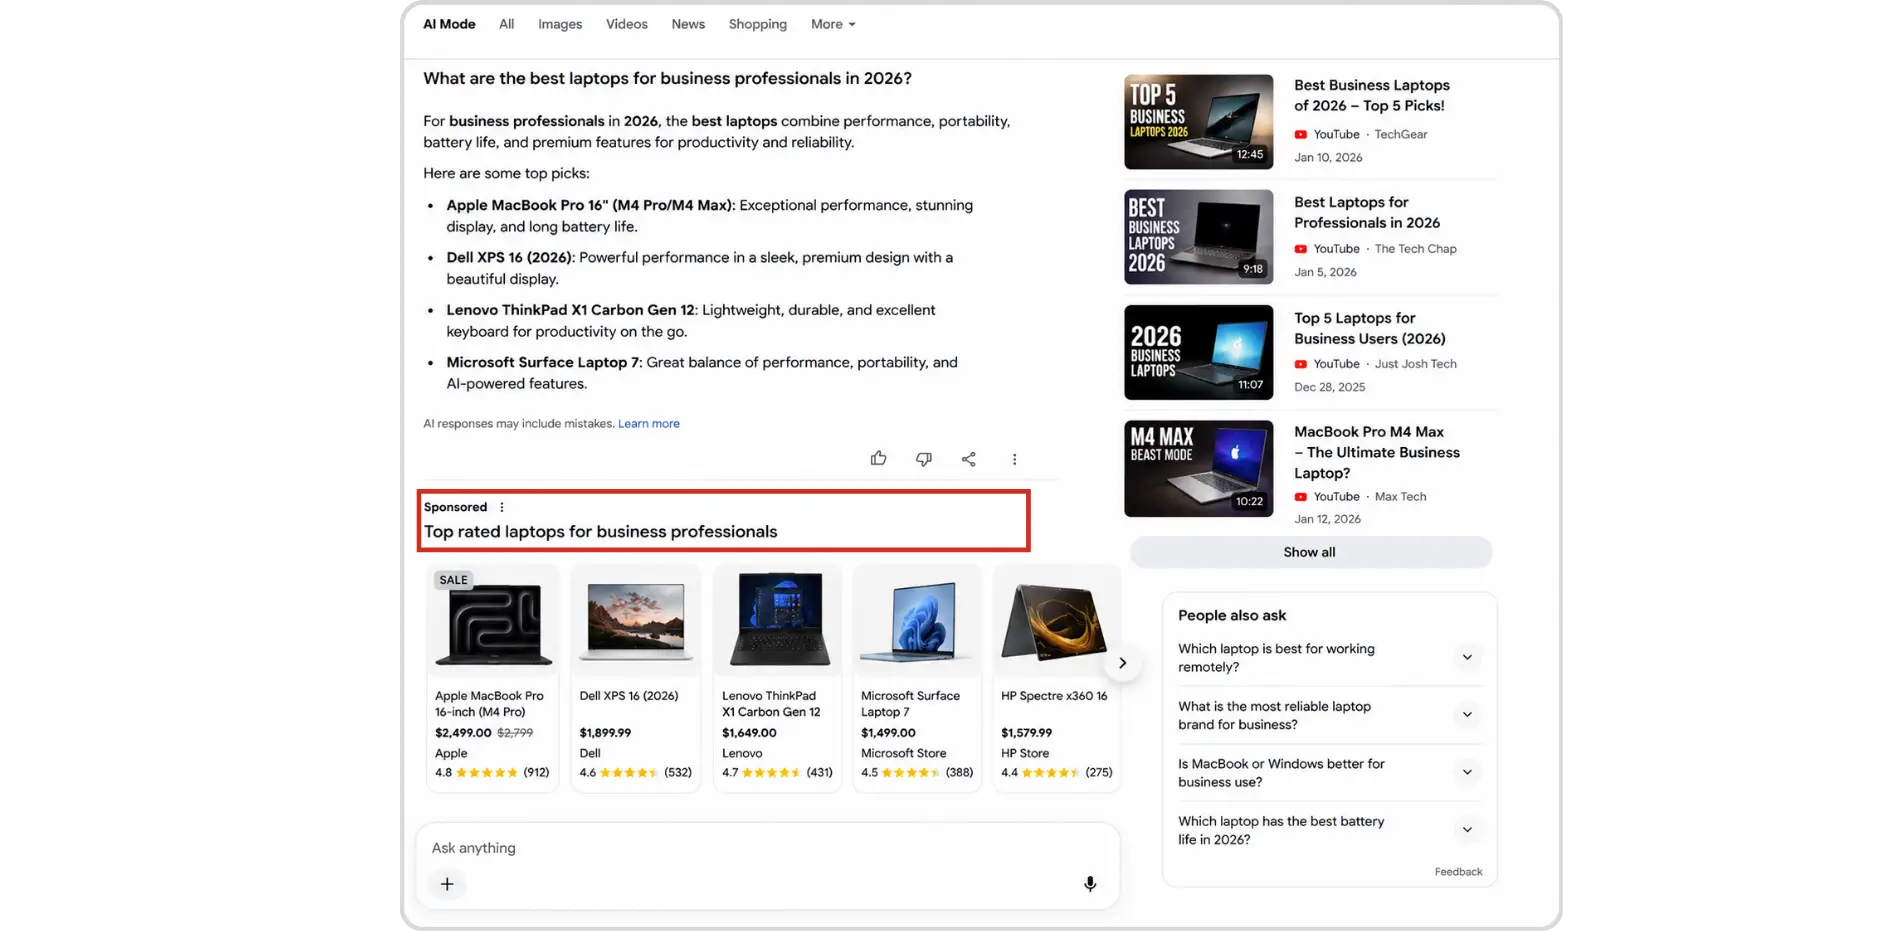Image resolution: width=1885 pixels, height=933 pixels.
Task: Play the Best Business Laptops 9:18 thumbnail
Action: pos(1198,237)
